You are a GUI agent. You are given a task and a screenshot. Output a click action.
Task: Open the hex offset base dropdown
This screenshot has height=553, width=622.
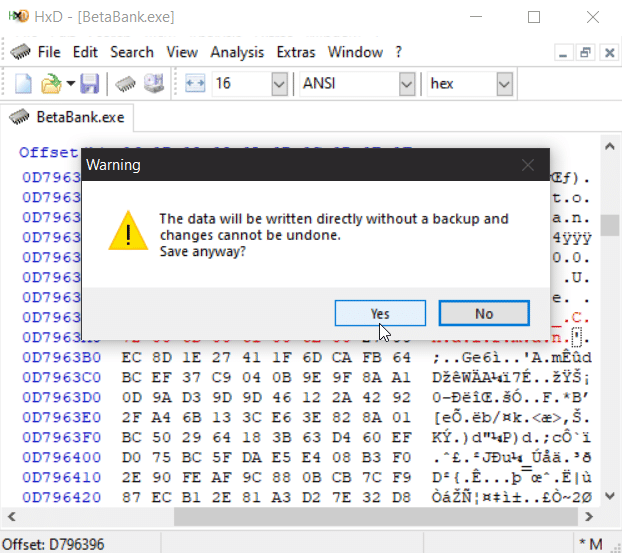[503, 84]
